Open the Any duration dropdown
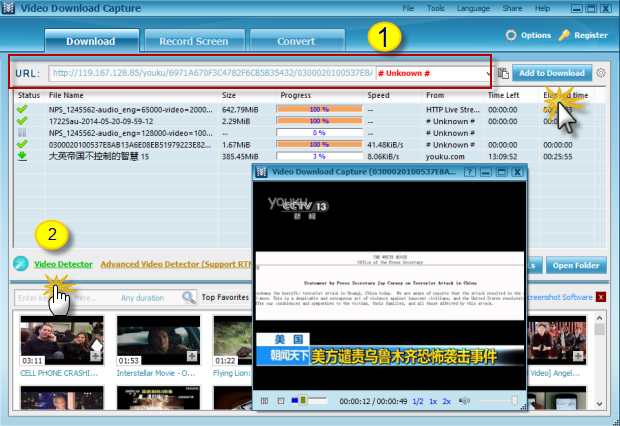 (x=142, y=298)
